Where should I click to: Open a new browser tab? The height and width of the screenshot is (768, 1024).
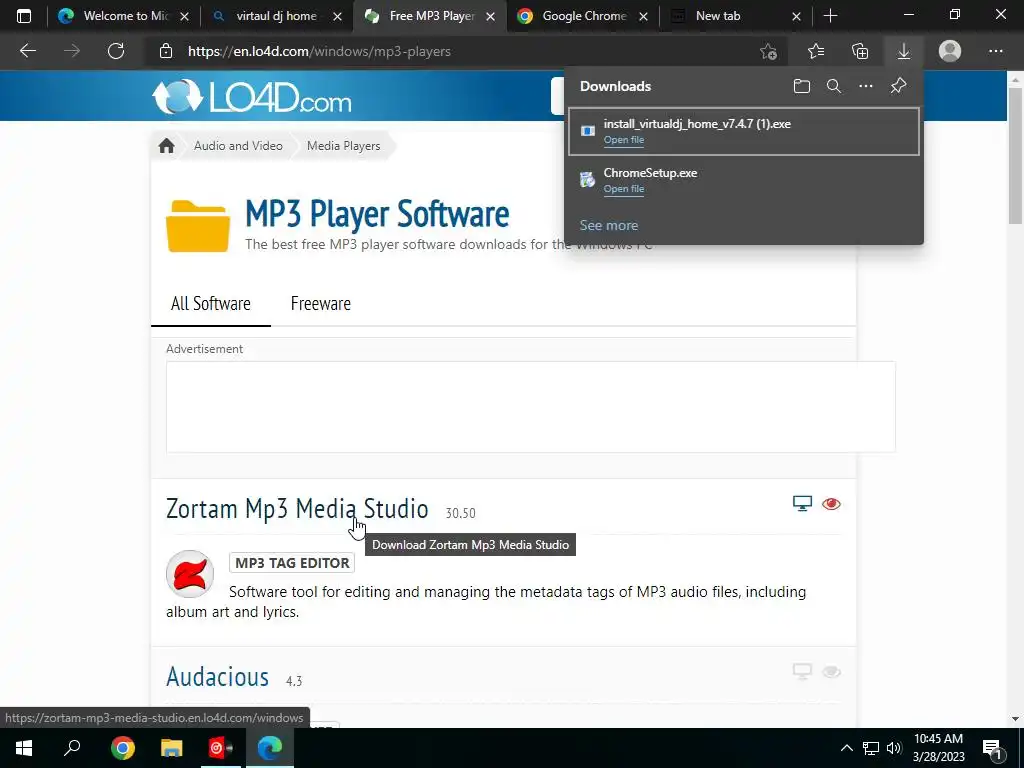(830, 16)
